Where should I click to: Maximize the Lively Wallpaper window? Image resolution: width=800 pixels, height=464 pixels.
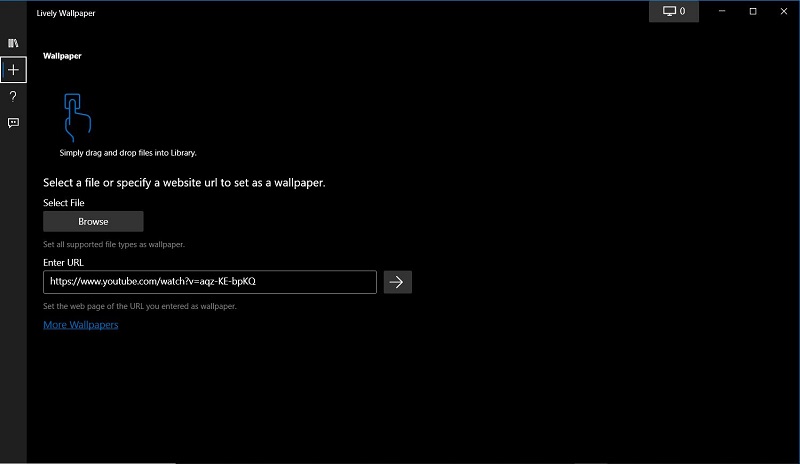pos(753,11)
